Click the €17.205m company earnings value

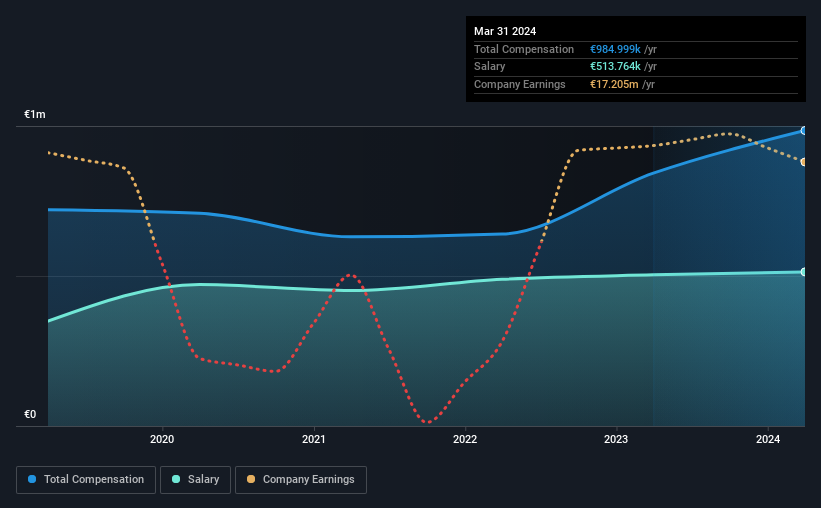614,84
